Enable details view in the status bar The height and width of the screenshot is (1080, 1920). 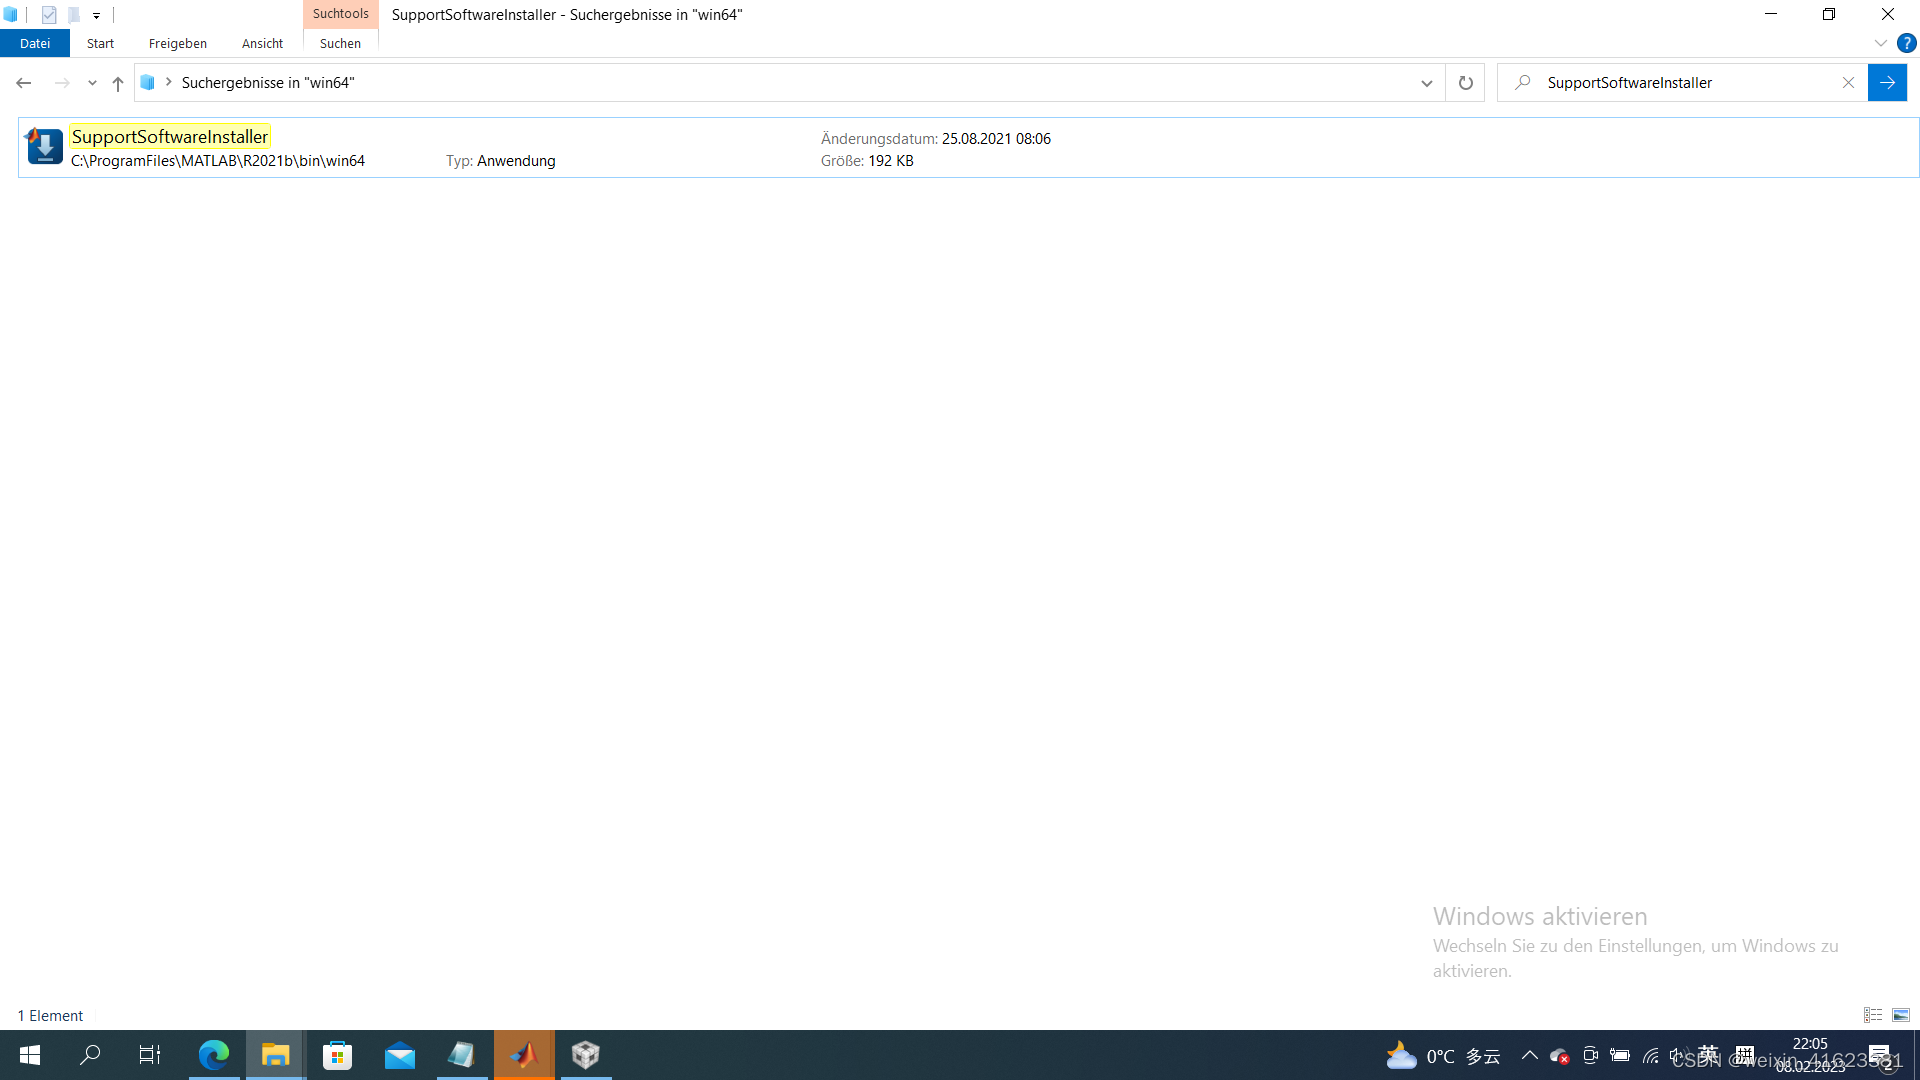point(1872,1015)
